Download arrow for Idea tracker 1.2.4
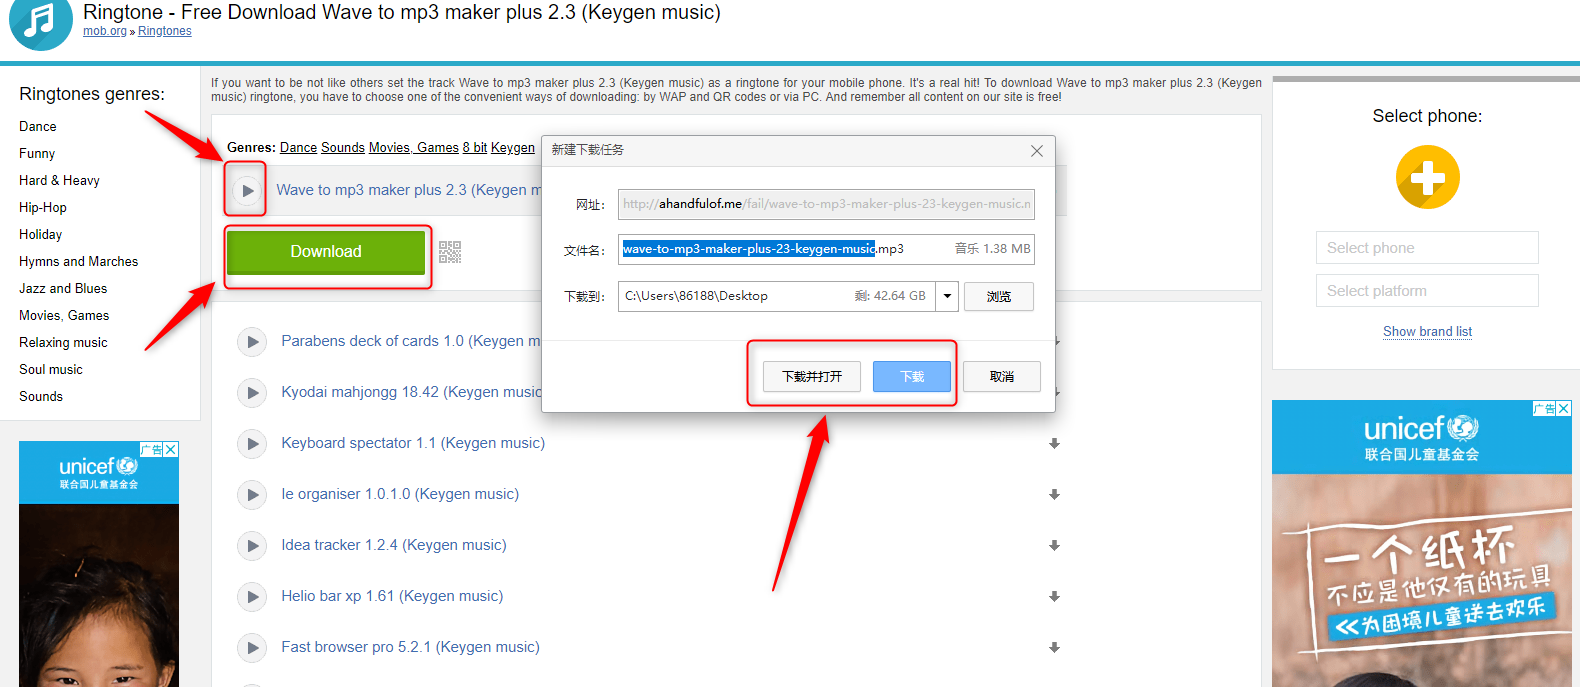The width and height of the screenshot is (1580, 687). [x=1054, y=546]
